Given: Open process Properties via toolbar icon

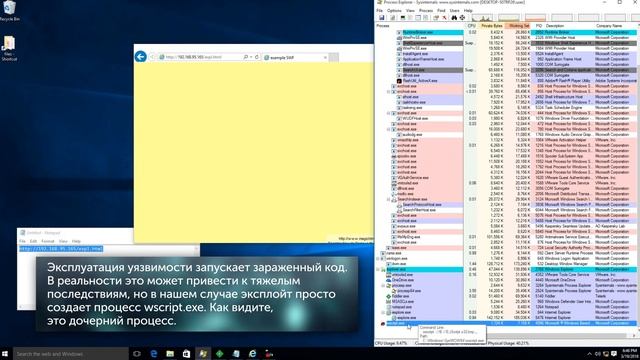Looking at the screenshot, I should point(436,18).
